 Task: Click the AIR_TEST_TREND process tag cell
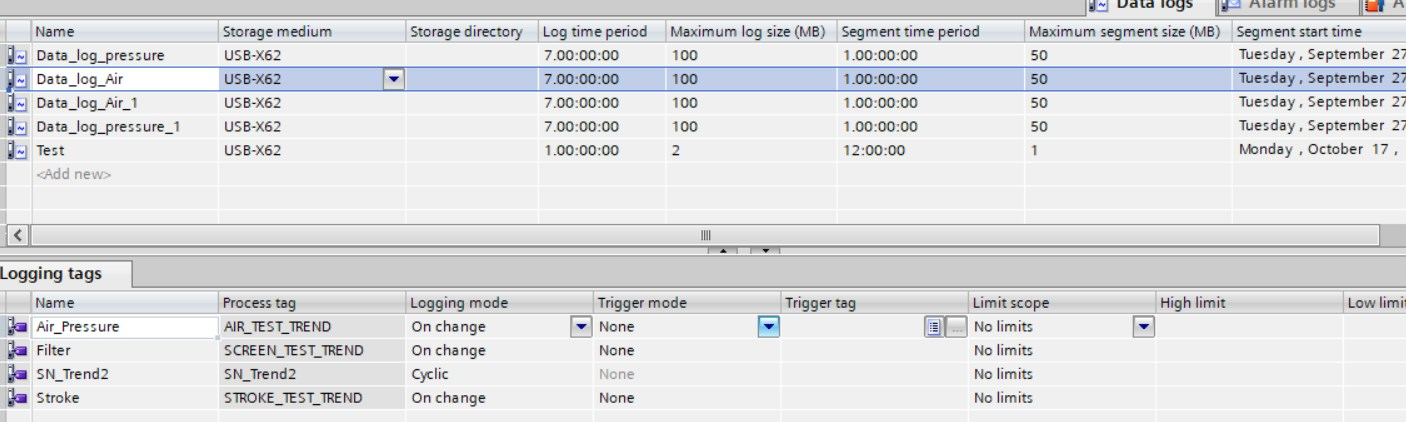coord(311,327)
